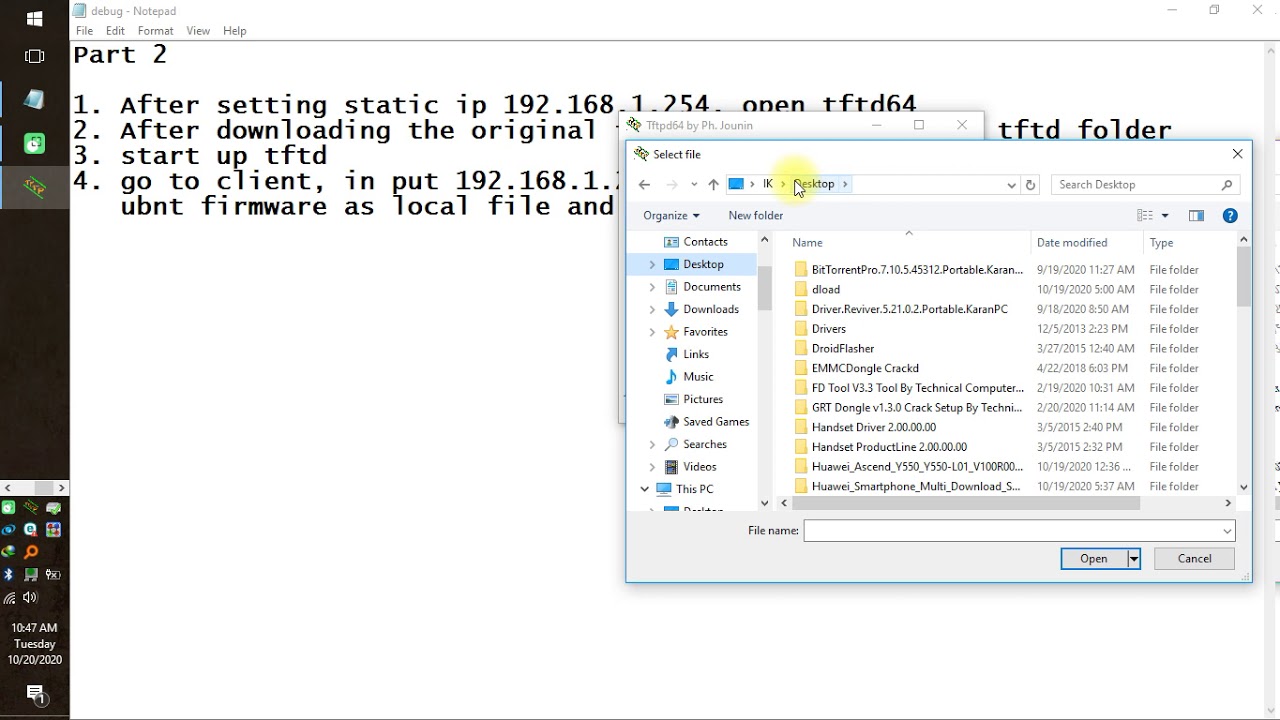This screenshot has height=720, width=1280.
Task: Open the Action Center notifications icon
Action: [x=35, y=693]
